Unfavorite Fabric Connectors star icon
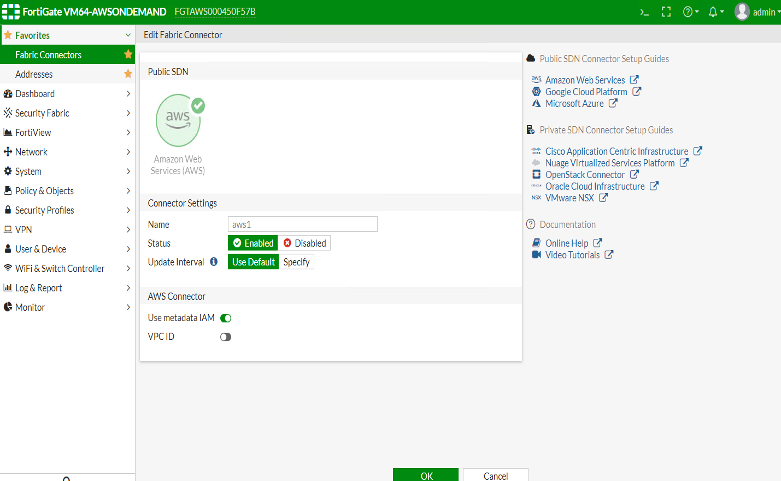 point(128,54)
